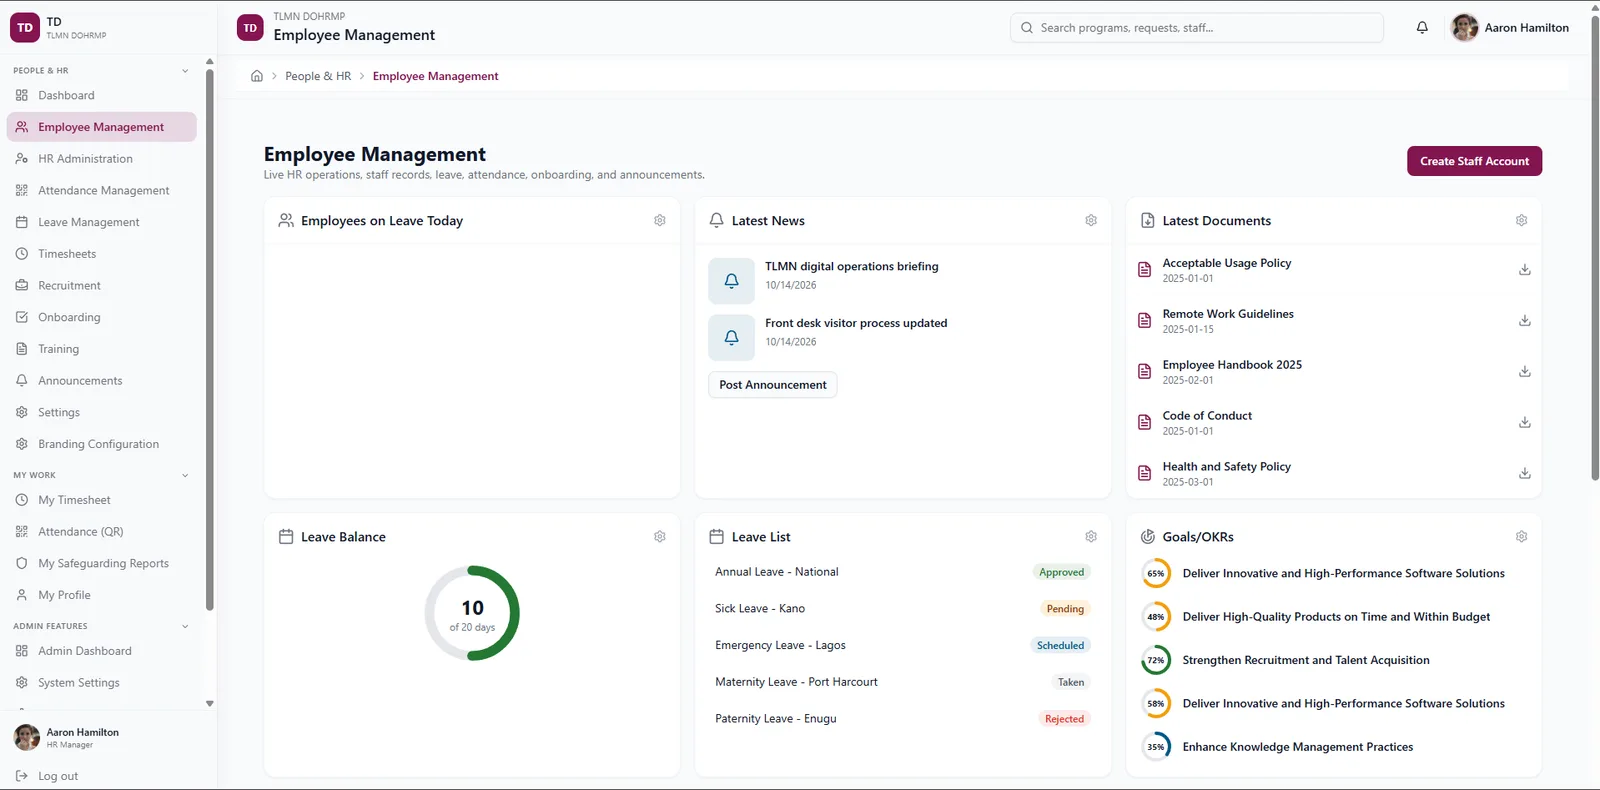Click Post Announcement button
This screenshot has height=790, width=1600.
pos(773,385)
